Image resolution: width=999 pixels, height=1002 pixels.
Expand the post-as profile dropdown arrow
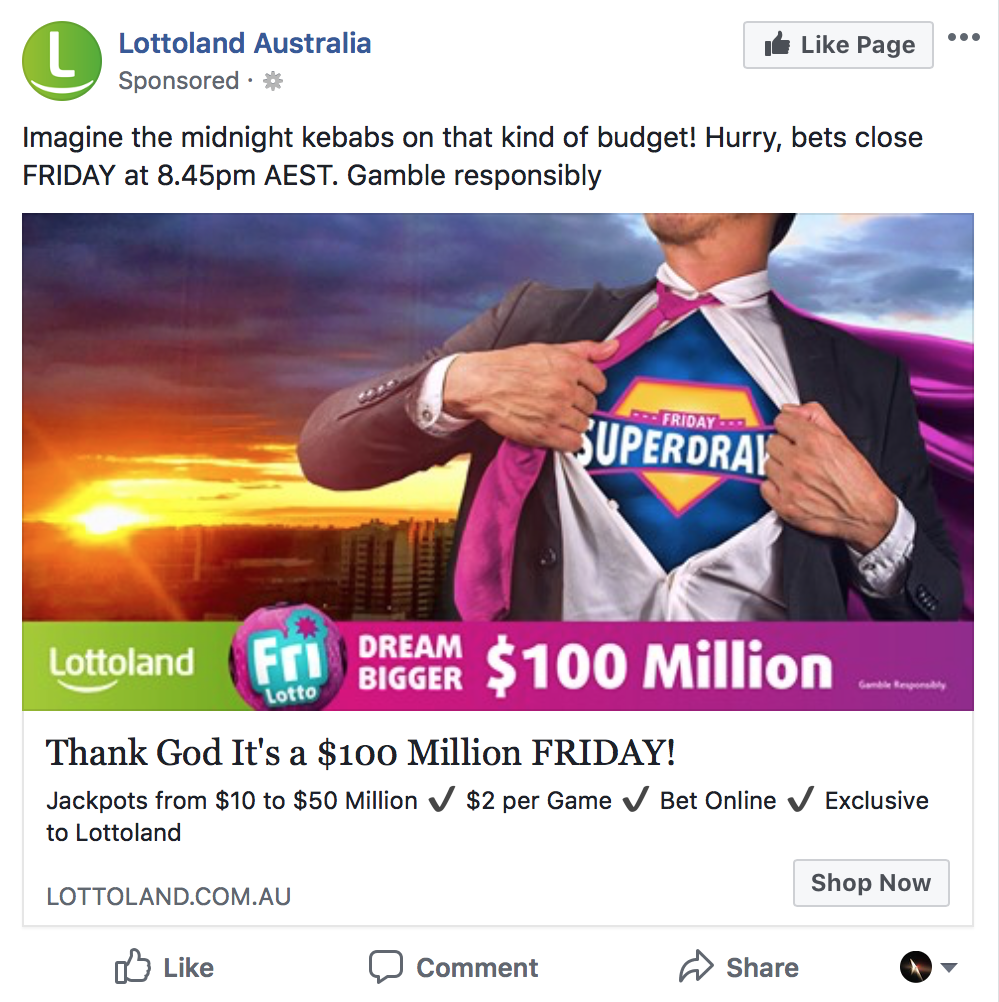pyautogui.click(x=949, y=968)
